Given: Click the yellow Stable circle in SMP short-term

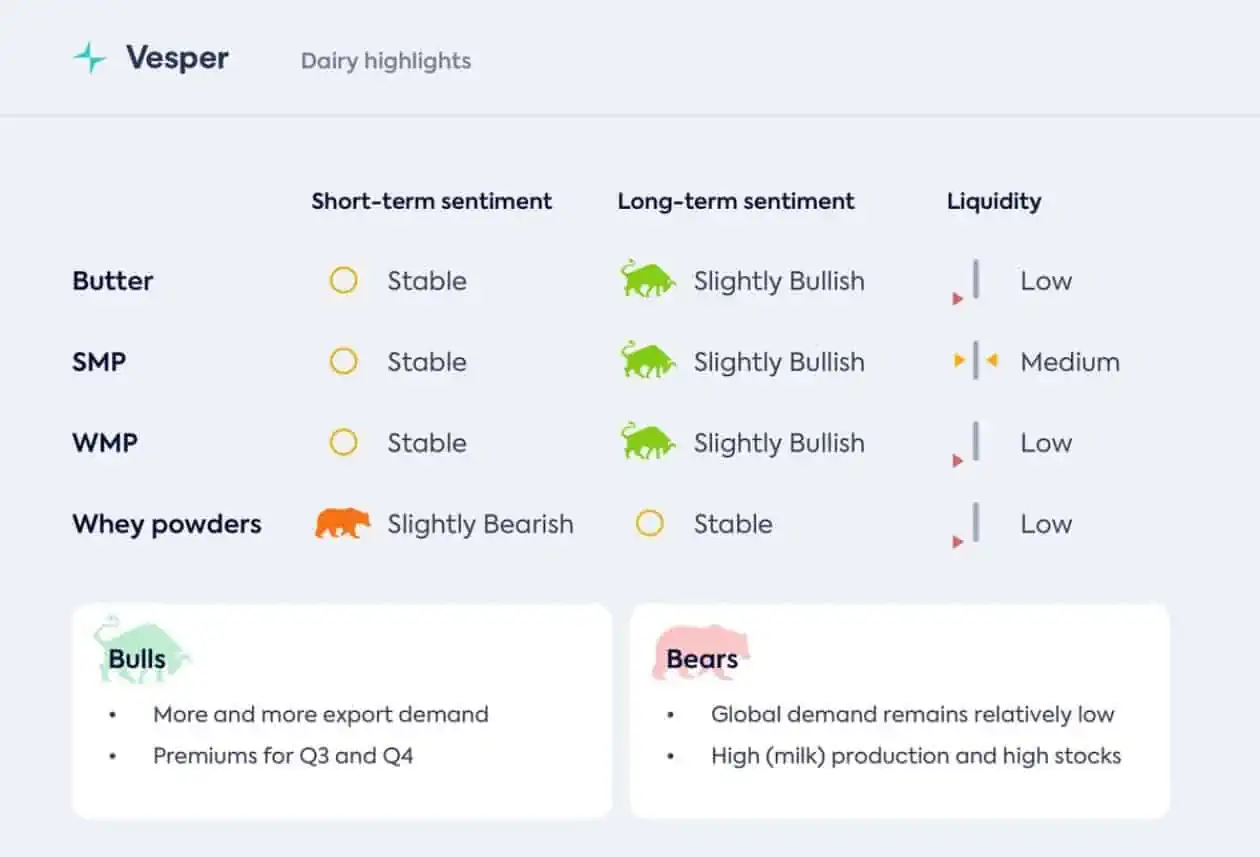Looking at the screenshot, I should click(343, 362).
